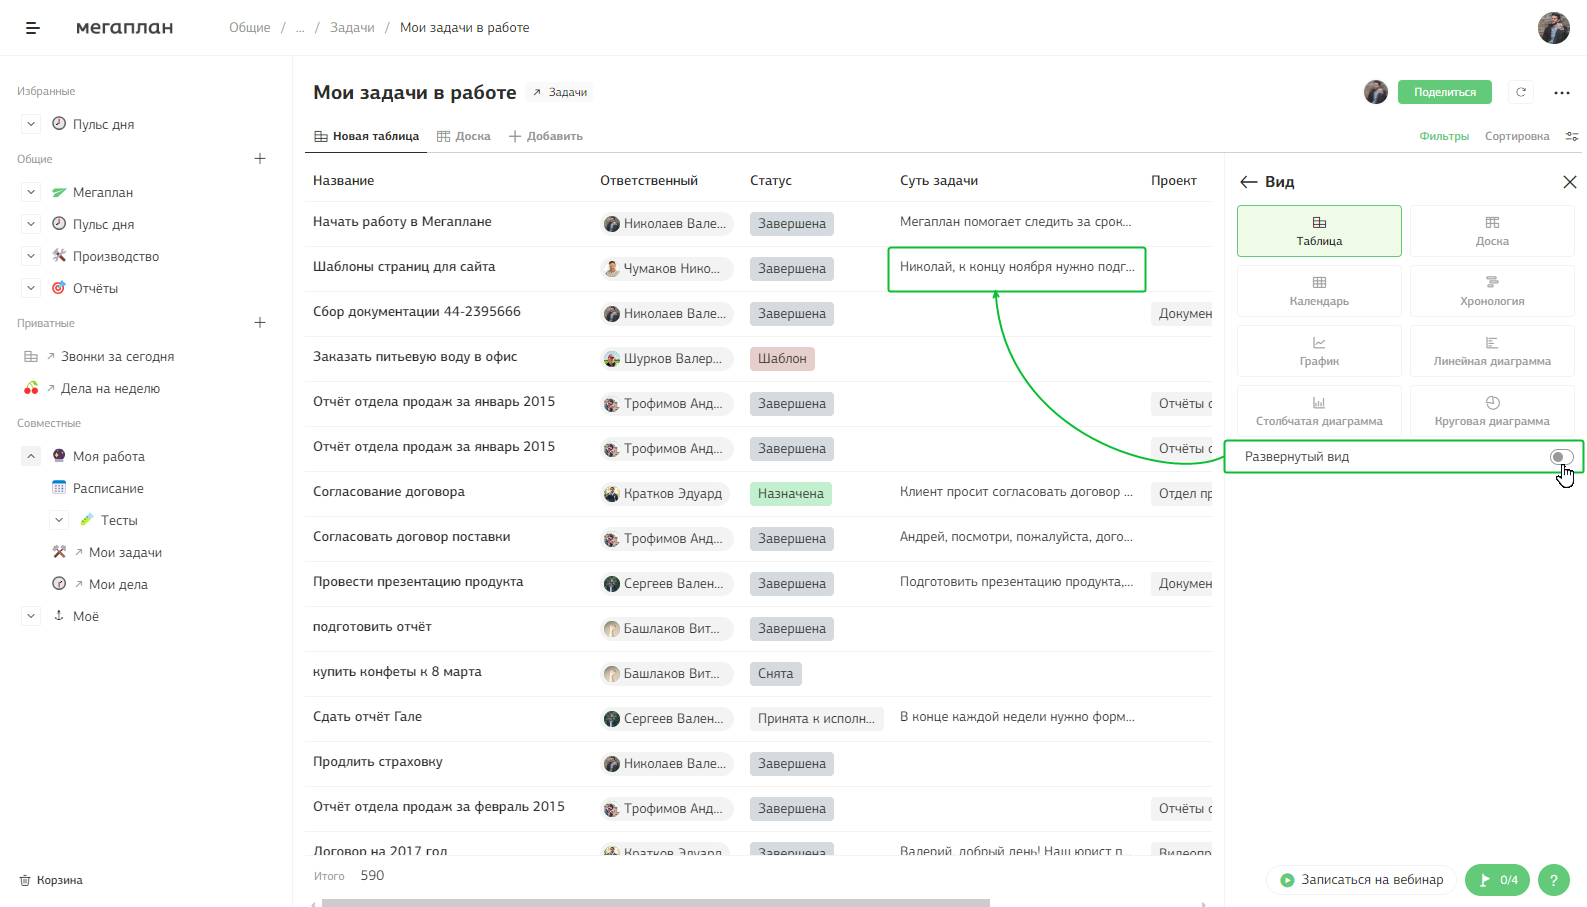Viewport: 1587px width, 907px height.
Task: Toggle the Развернутый вид switch
Action: pyautogui.click(x=1561, y=457)
